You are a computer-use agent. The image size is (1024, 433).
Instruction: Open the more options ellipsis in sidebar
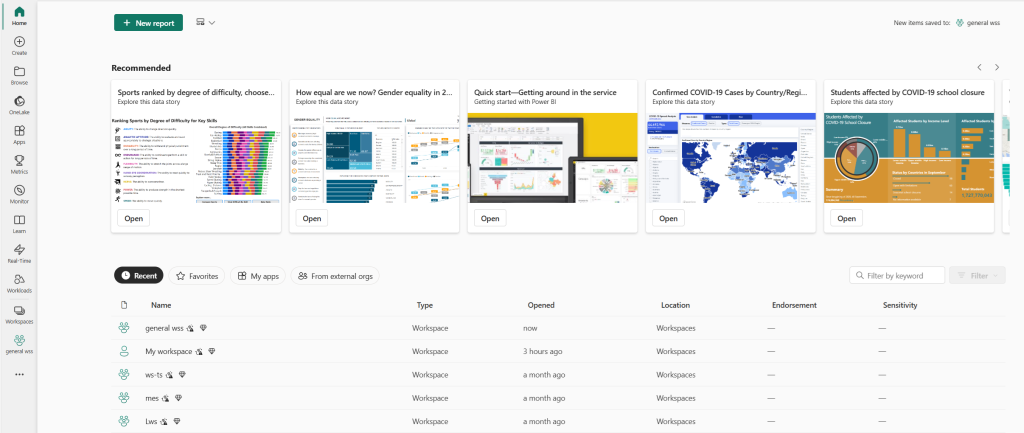coord(19,375)
